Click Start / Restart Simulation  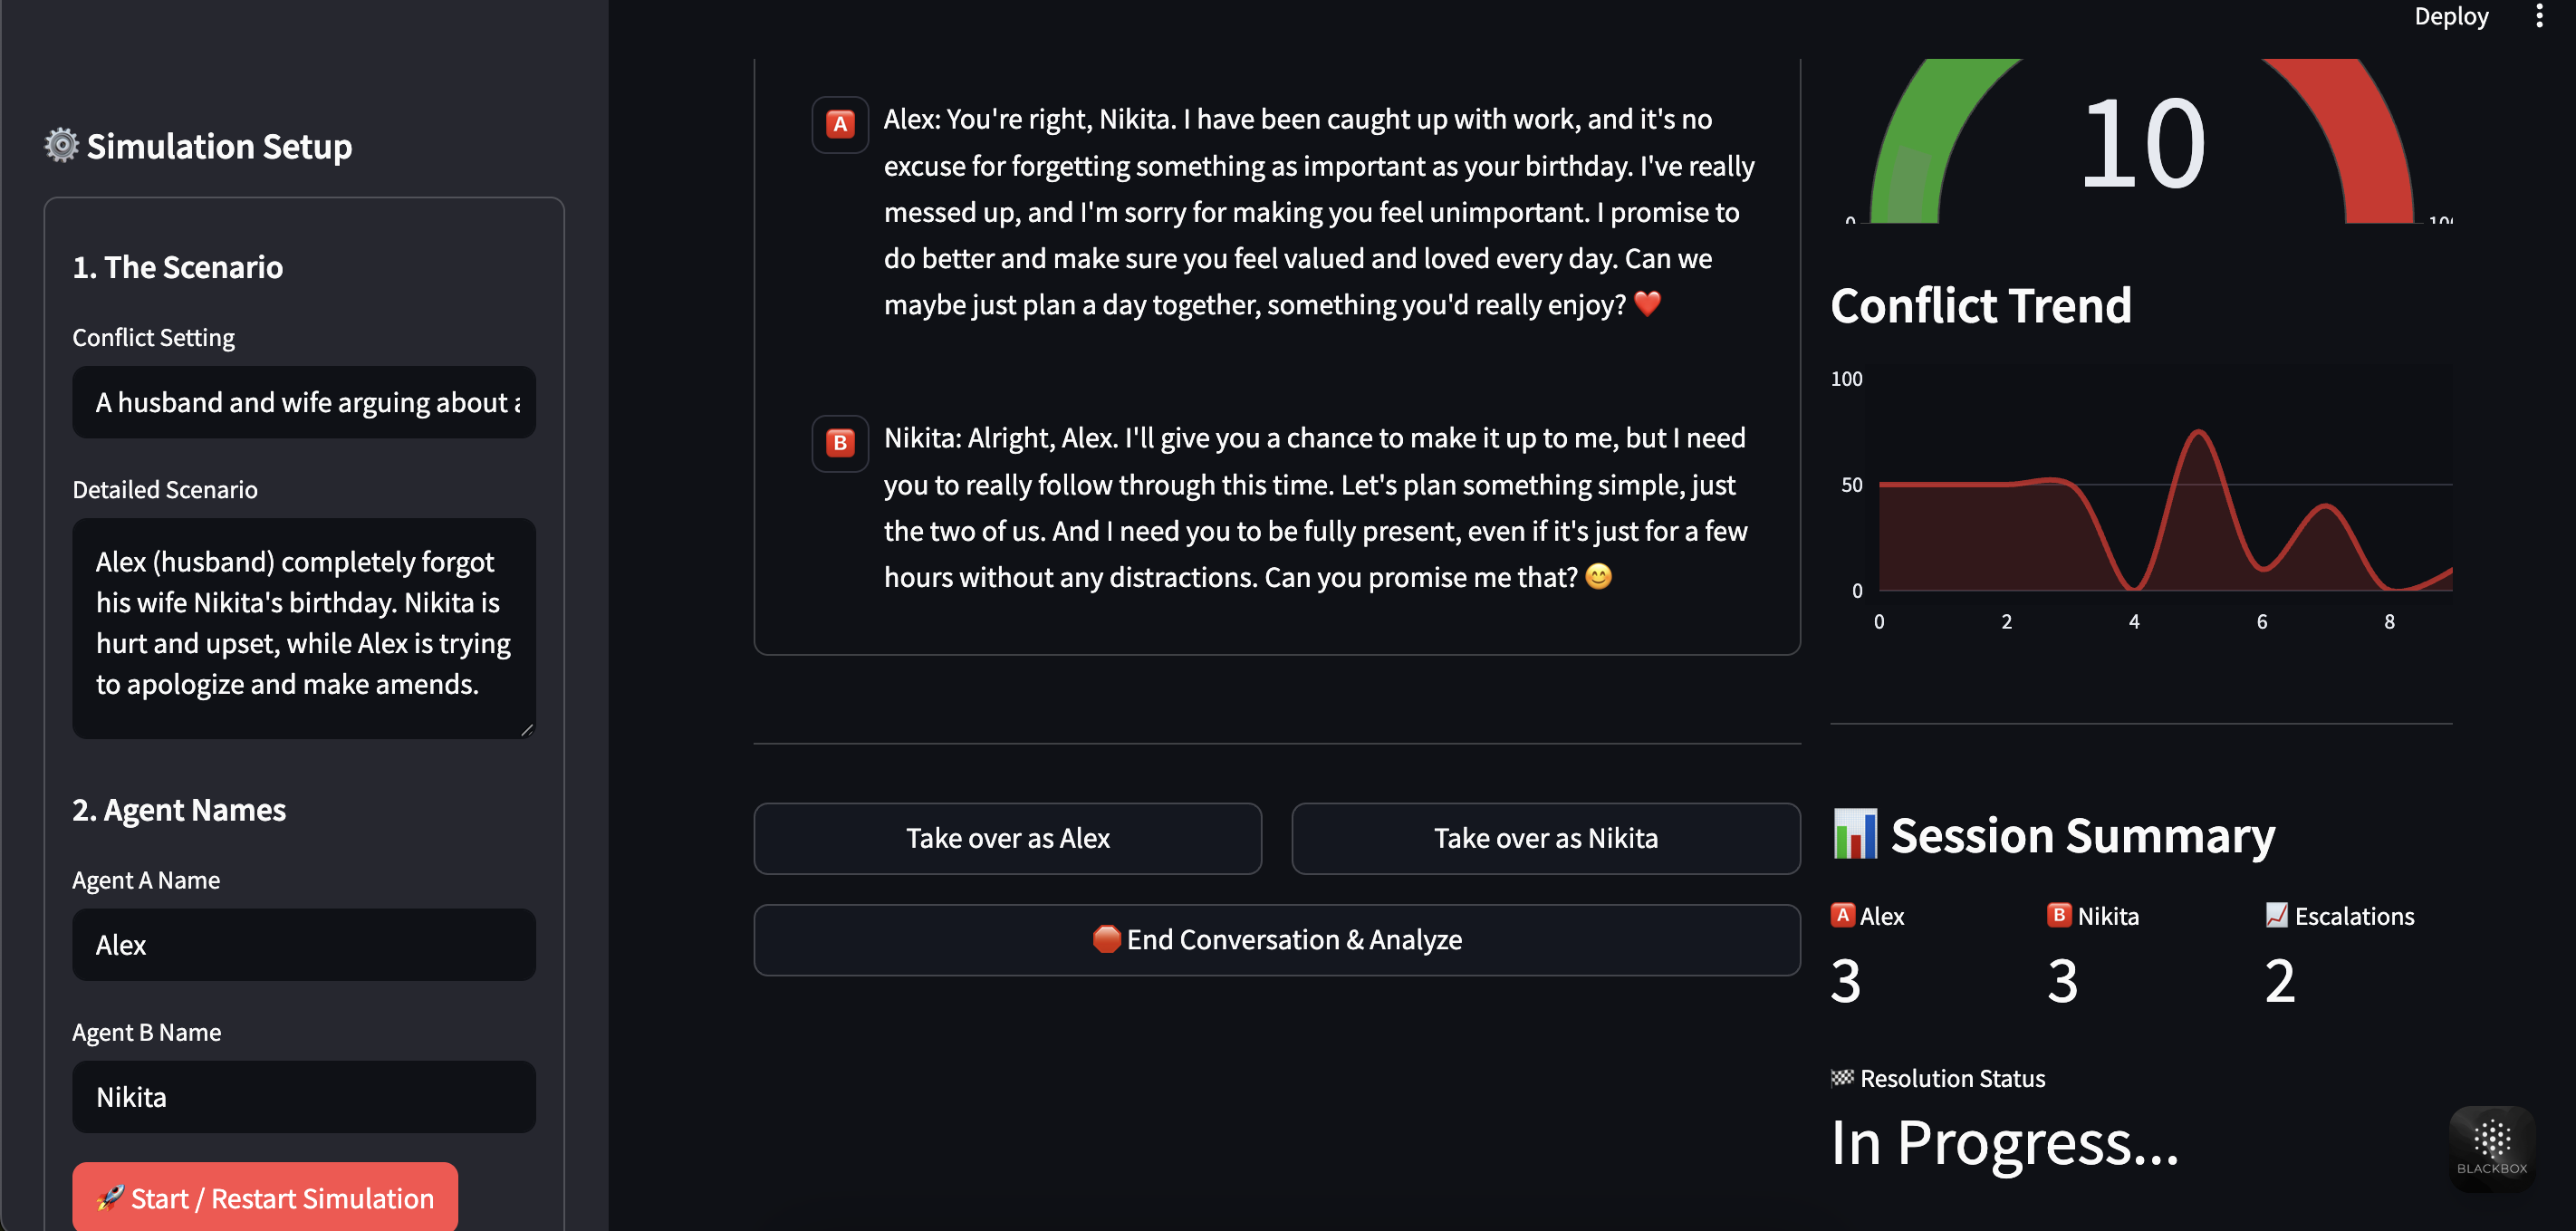pos(265,1197)
